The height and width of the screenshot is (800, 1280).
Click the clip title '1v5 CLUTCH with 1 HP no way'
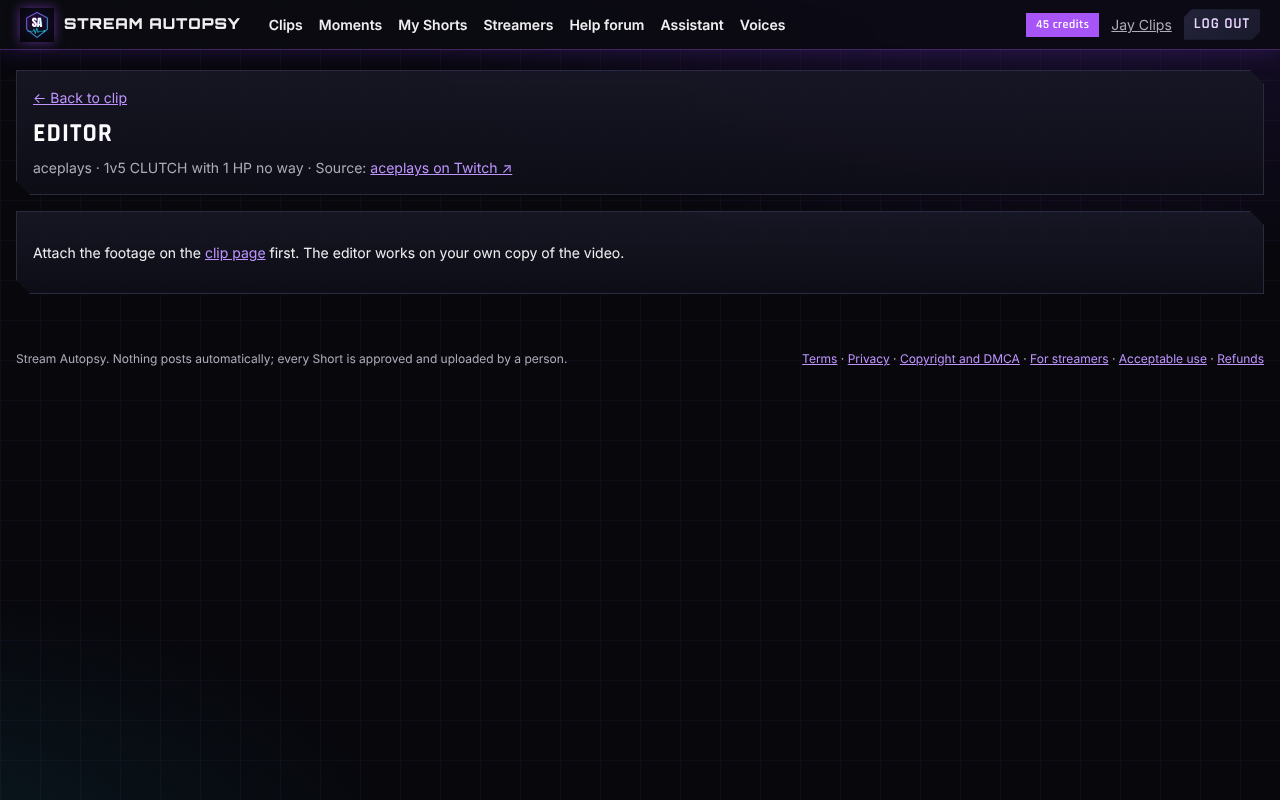pyautogui.click(x=204, y=168)
